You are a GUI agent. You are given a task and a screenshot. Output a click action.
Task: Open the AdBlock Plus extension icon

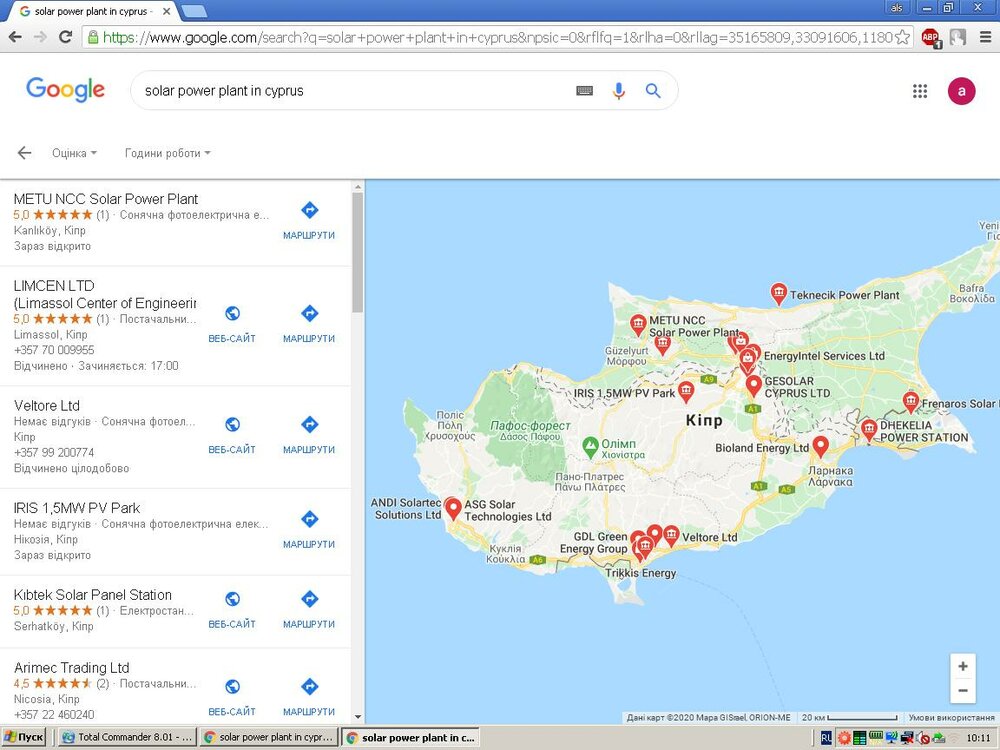[x=930, y=37]
